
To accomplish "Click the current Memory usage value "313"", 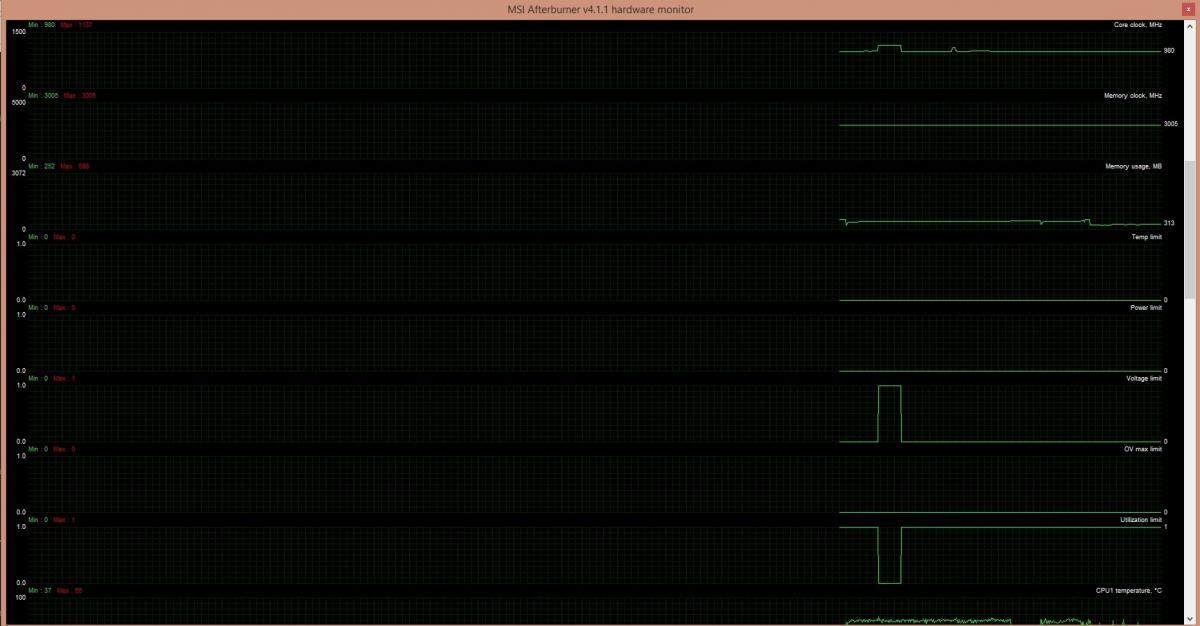I will (1169, 223).
